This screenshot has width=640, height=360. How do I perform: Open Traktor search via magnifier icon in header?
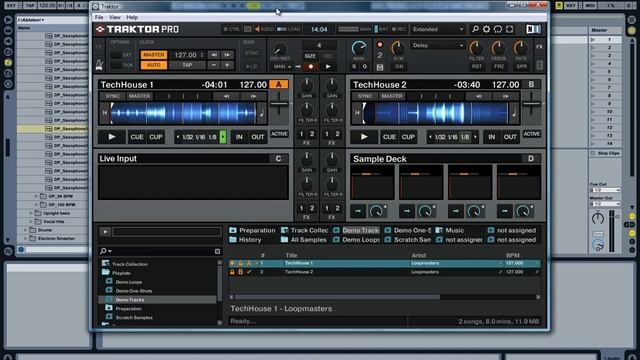pos(475,29)
